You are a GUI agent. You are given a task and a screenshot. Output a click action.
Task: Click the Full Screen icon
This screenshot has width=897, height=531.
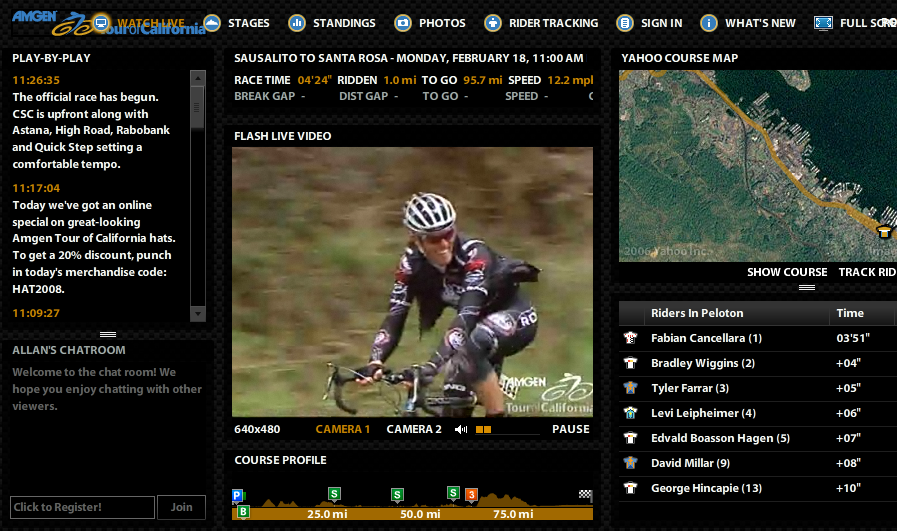(823, 23)
